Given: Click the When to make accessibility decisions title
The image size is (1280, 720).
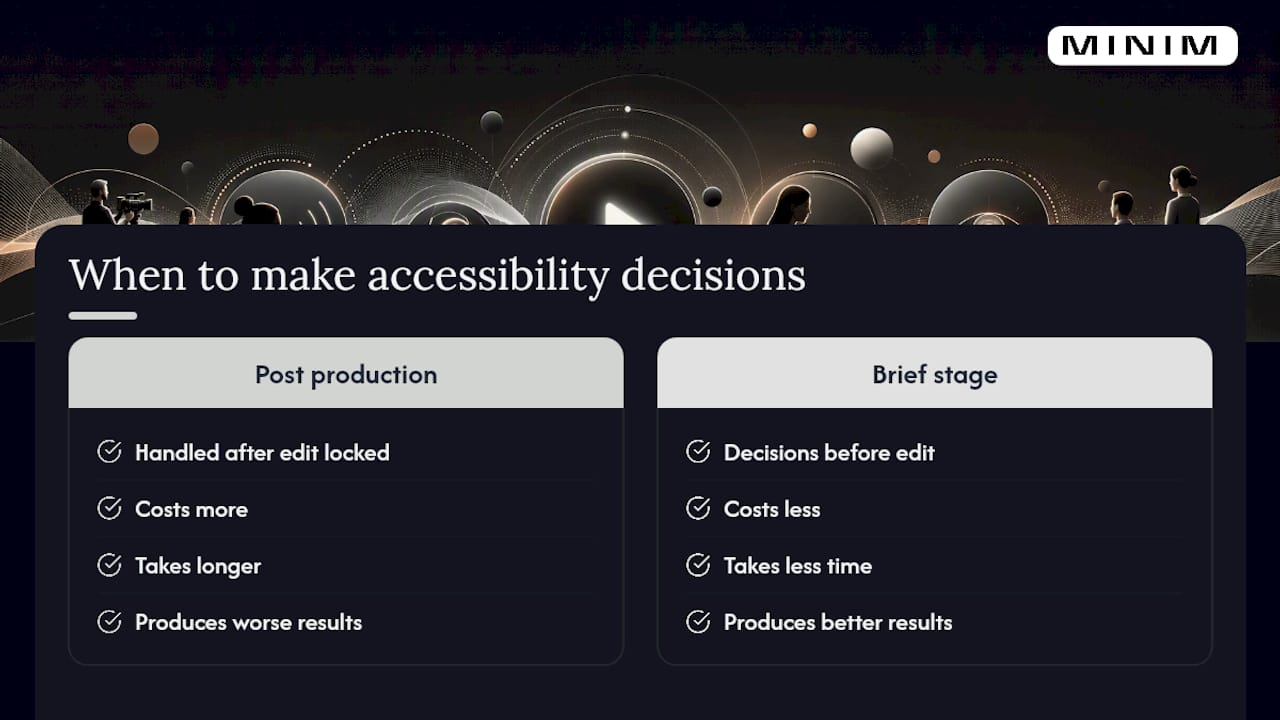Looking at the screenshot, I should click(437, 277).
